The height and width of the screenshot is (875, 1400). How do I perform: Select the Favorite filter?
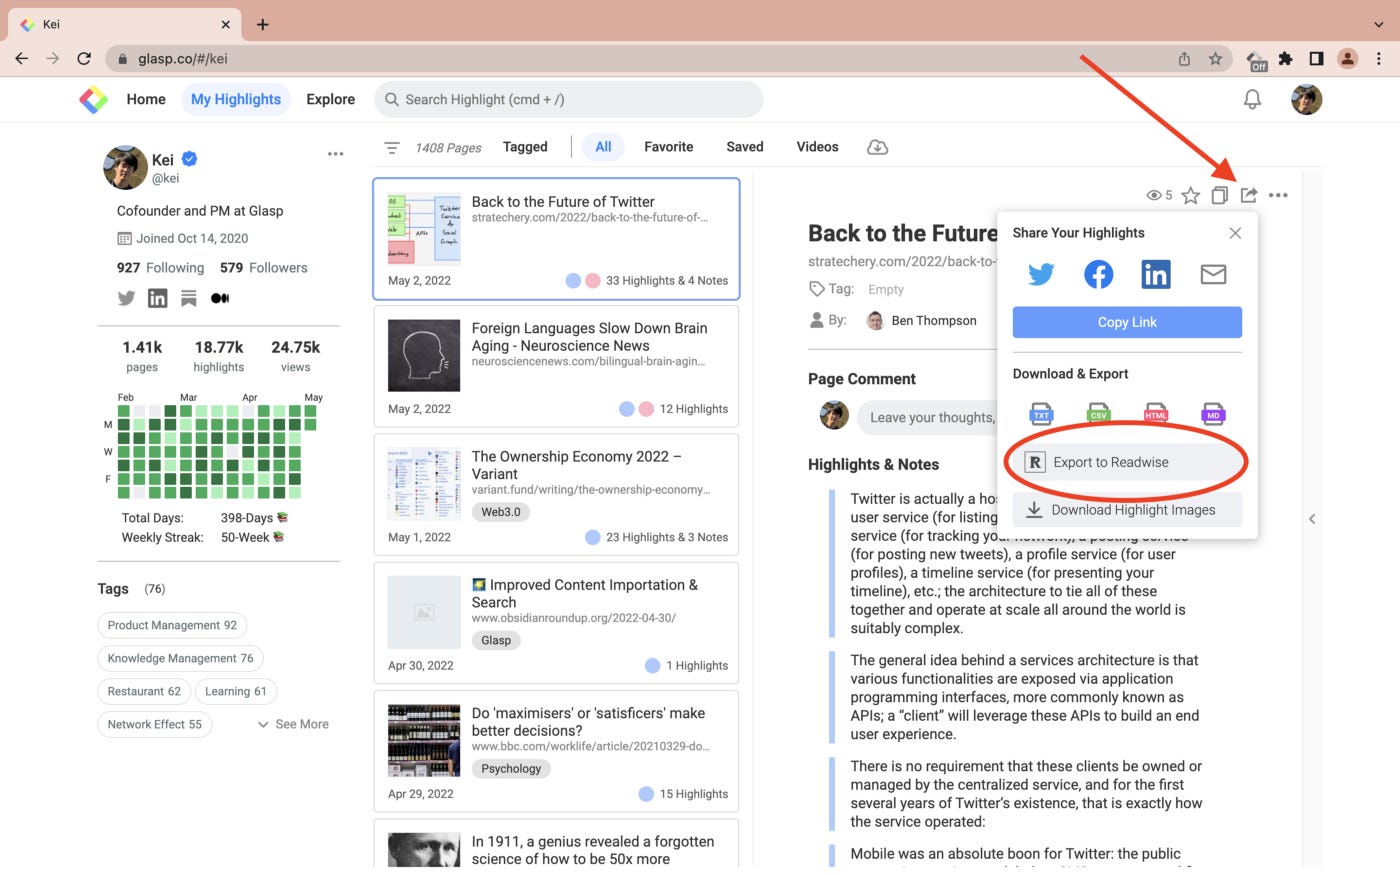tap(669, 147)
